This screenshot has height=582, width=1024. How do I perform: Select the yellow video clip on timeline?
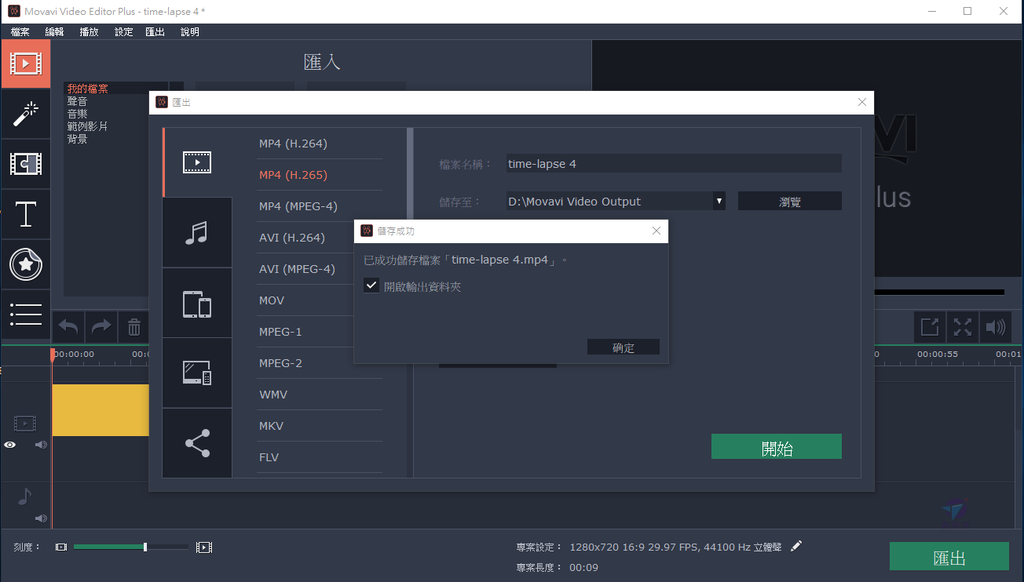pos(101,410)
